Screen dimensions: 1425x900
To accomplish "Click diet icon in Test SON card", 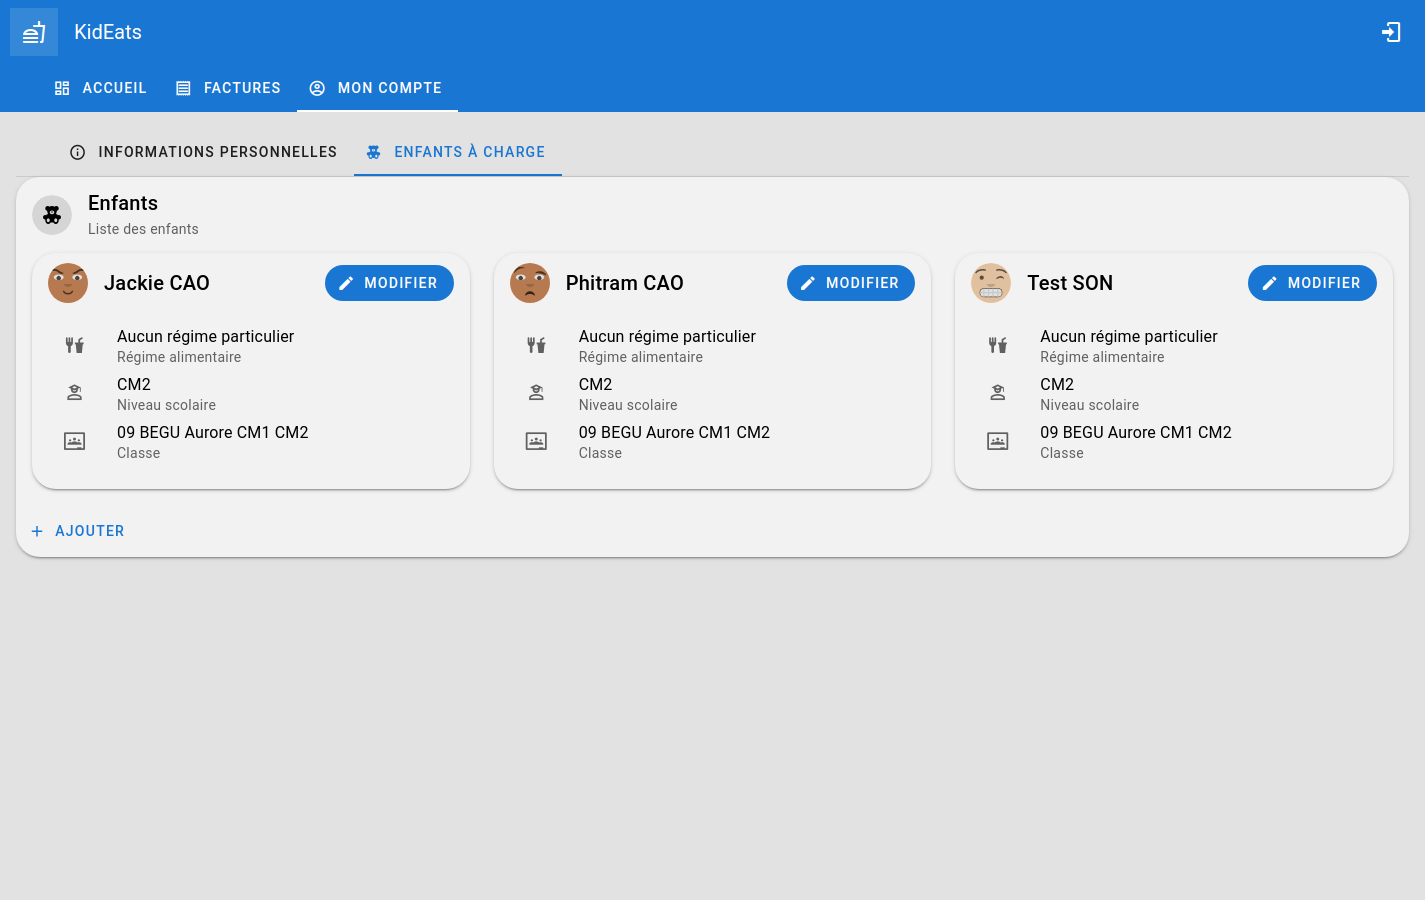I will tap(998, 345).
